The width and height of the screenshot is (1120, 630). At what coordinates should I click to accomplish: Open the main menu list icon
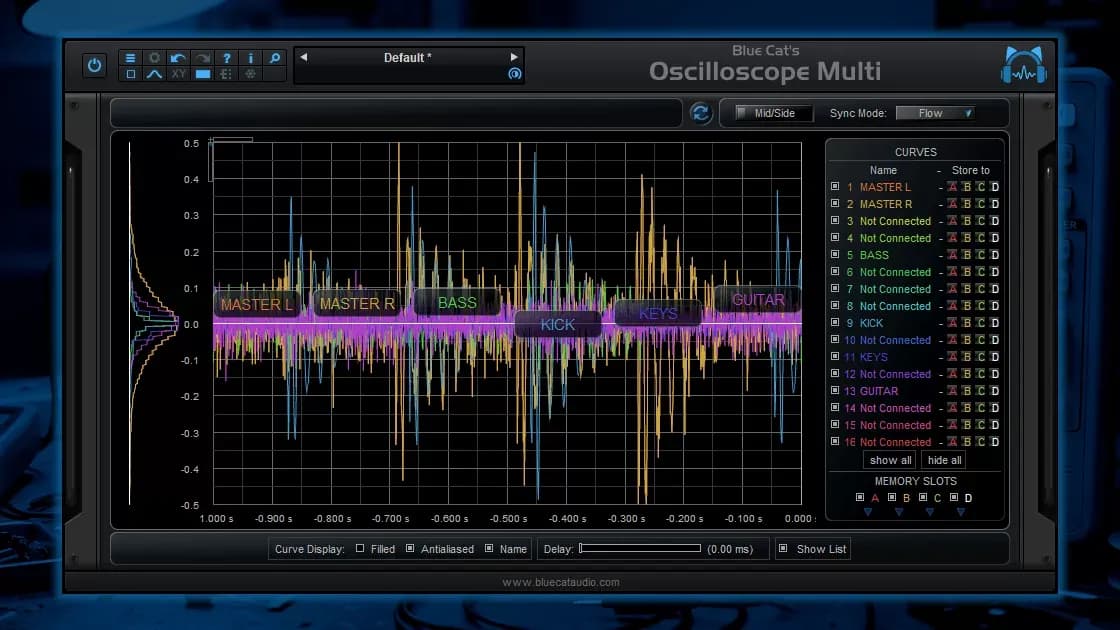point(130,58)
